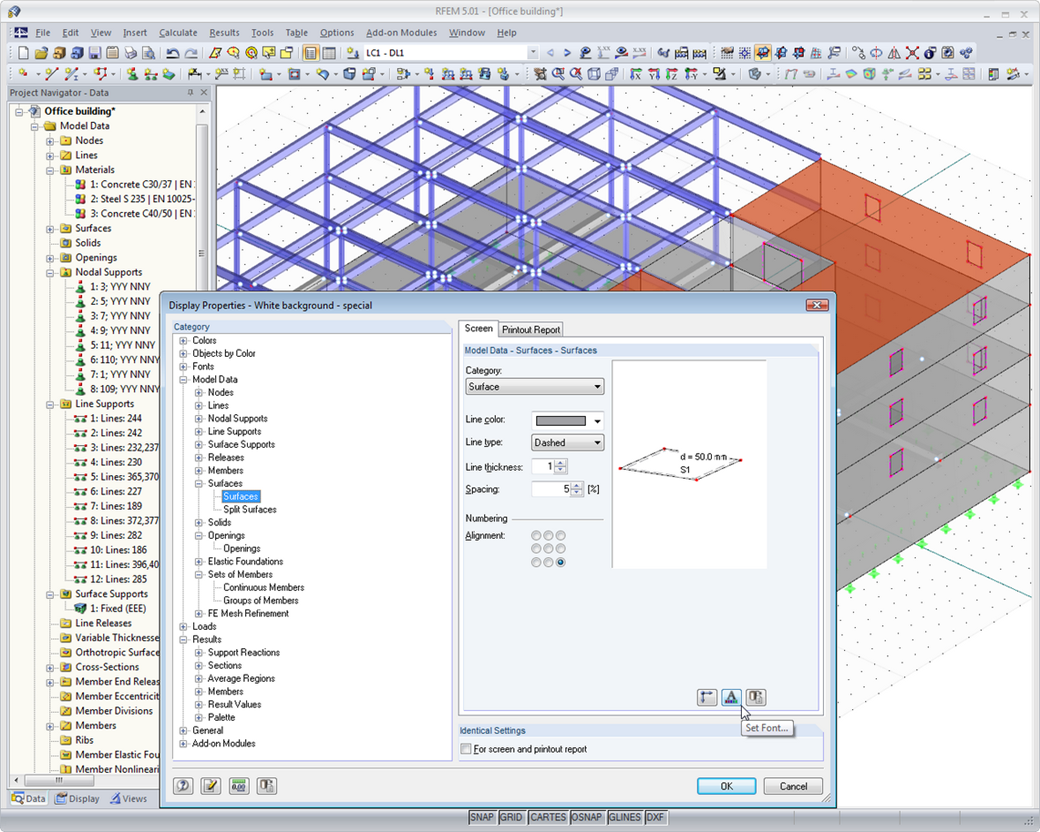Select top-left numbering alignment radio
This screenshot has width=1040, height=832.
536,535
